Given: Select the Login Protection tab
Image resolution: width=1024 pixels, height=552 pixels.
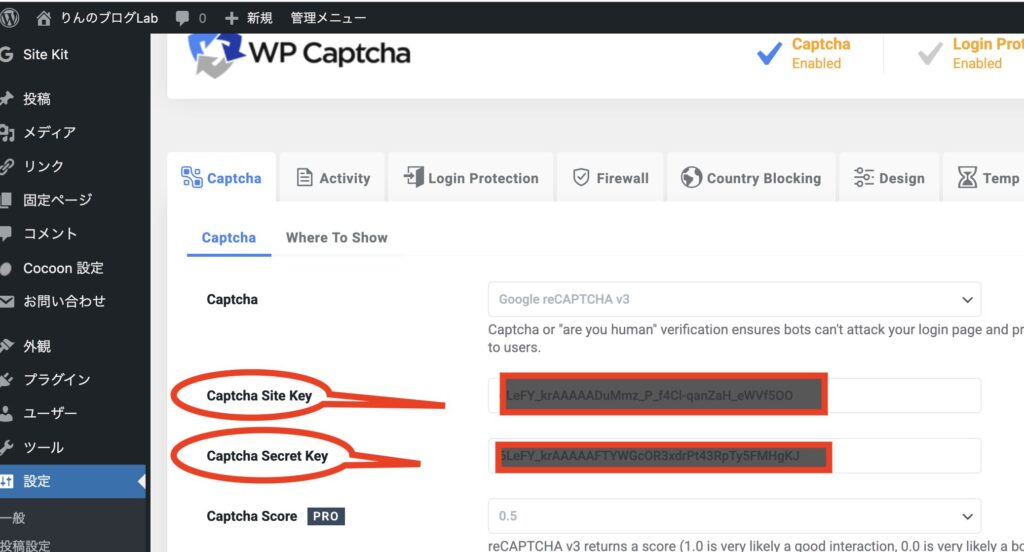Looking at the screenshot, I should click(x=470, y=178).
